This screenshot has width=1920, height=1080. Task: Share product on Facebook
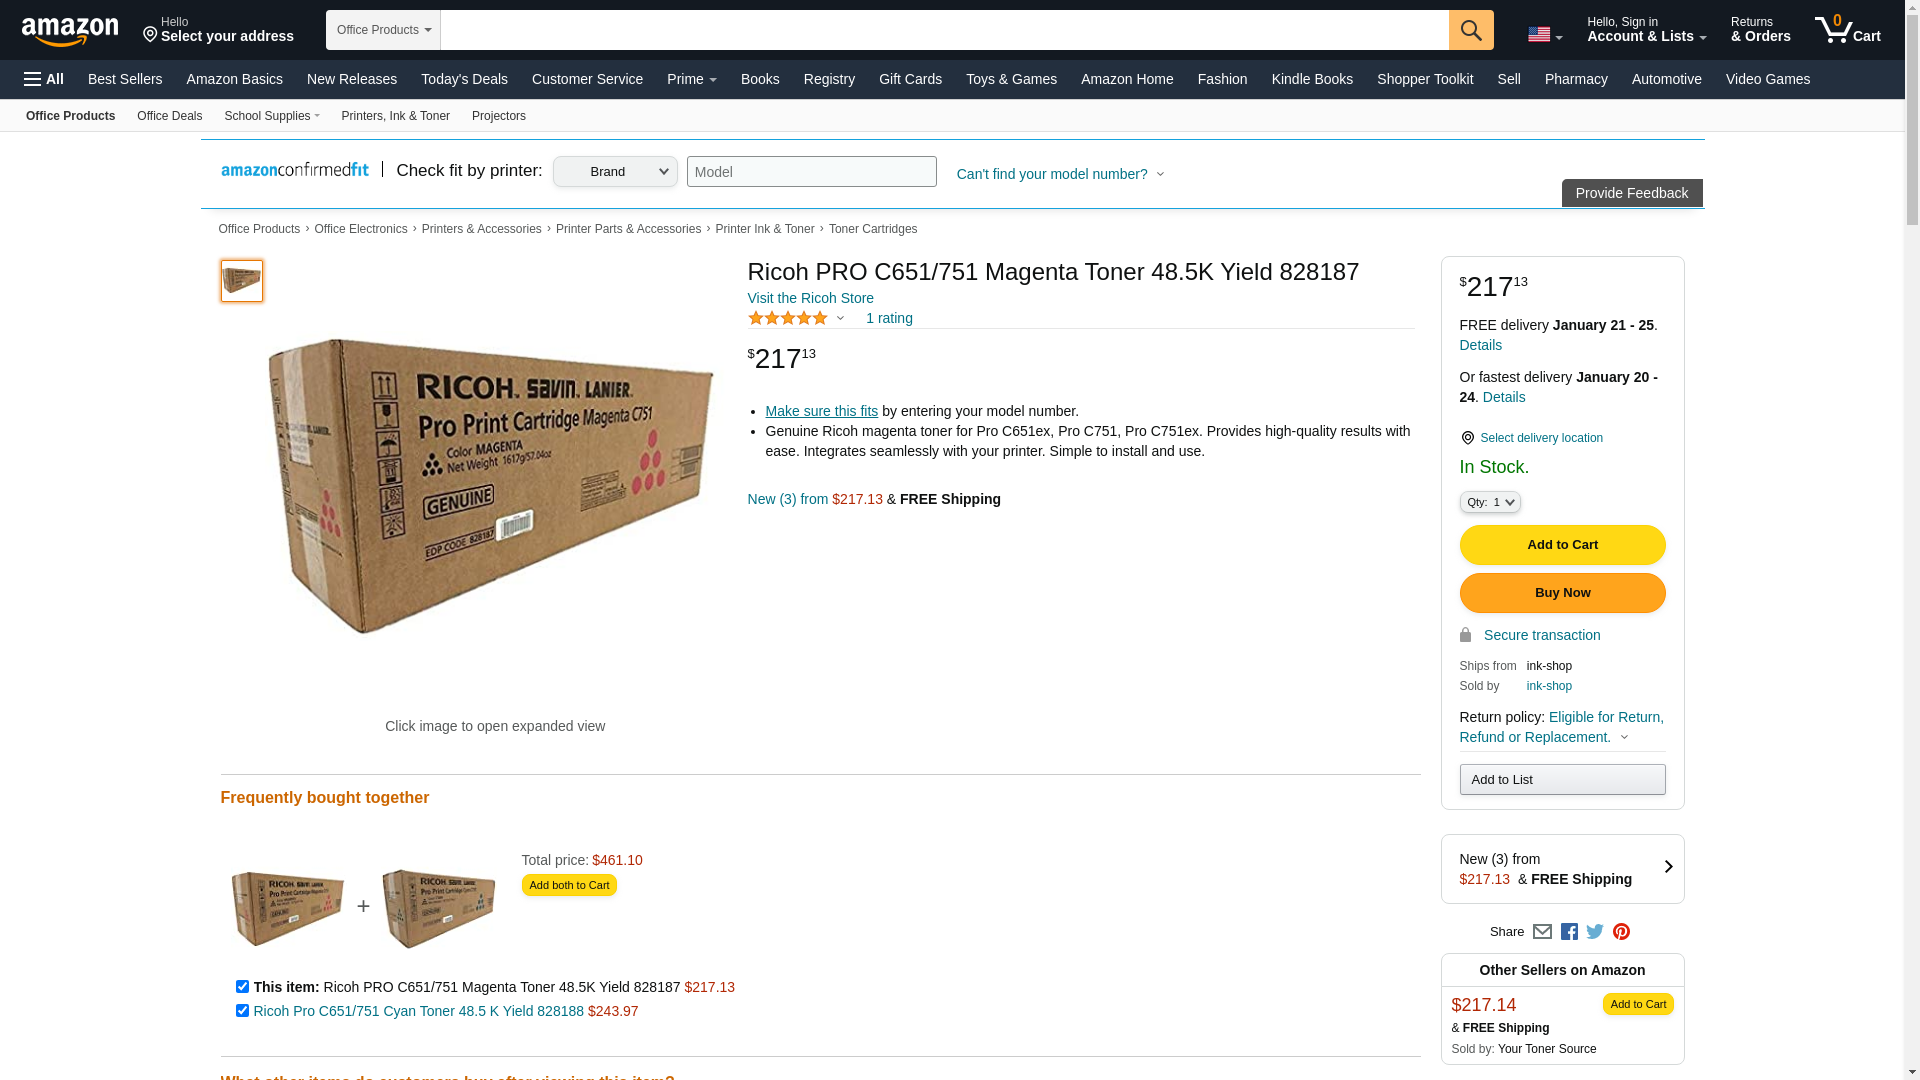point(1569,932)
